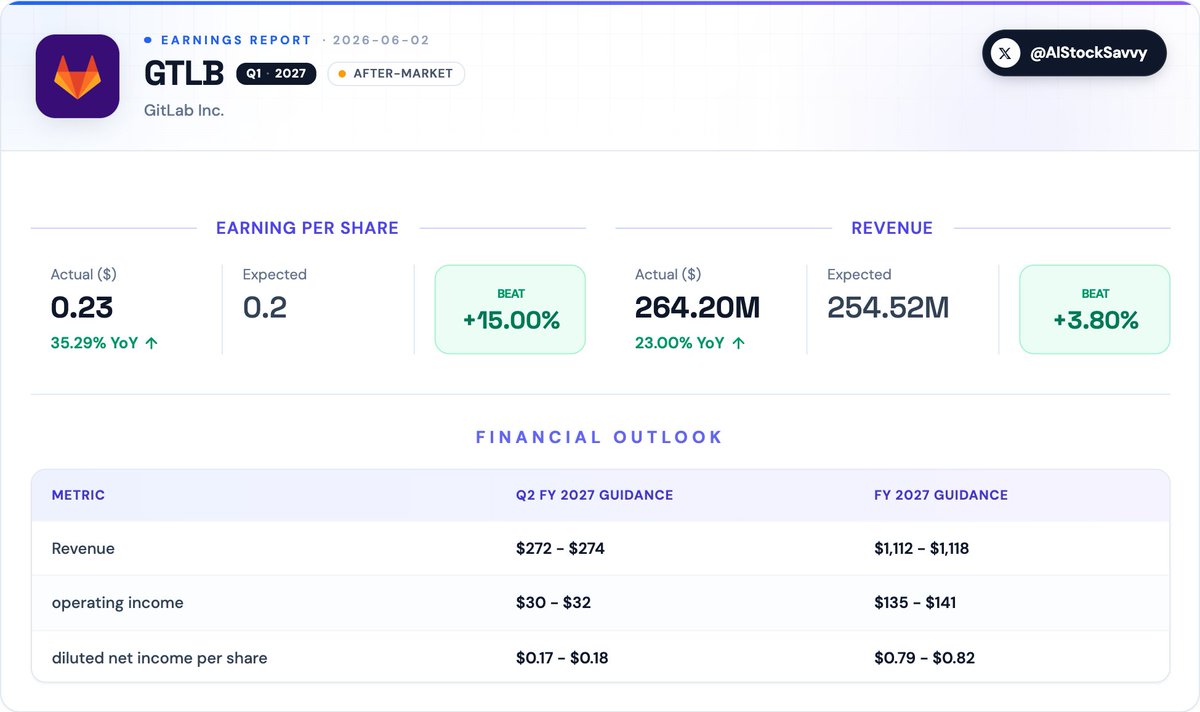Click Q2 revenue guidance $272 - $274
The image size is (1200, 712).
560,549
